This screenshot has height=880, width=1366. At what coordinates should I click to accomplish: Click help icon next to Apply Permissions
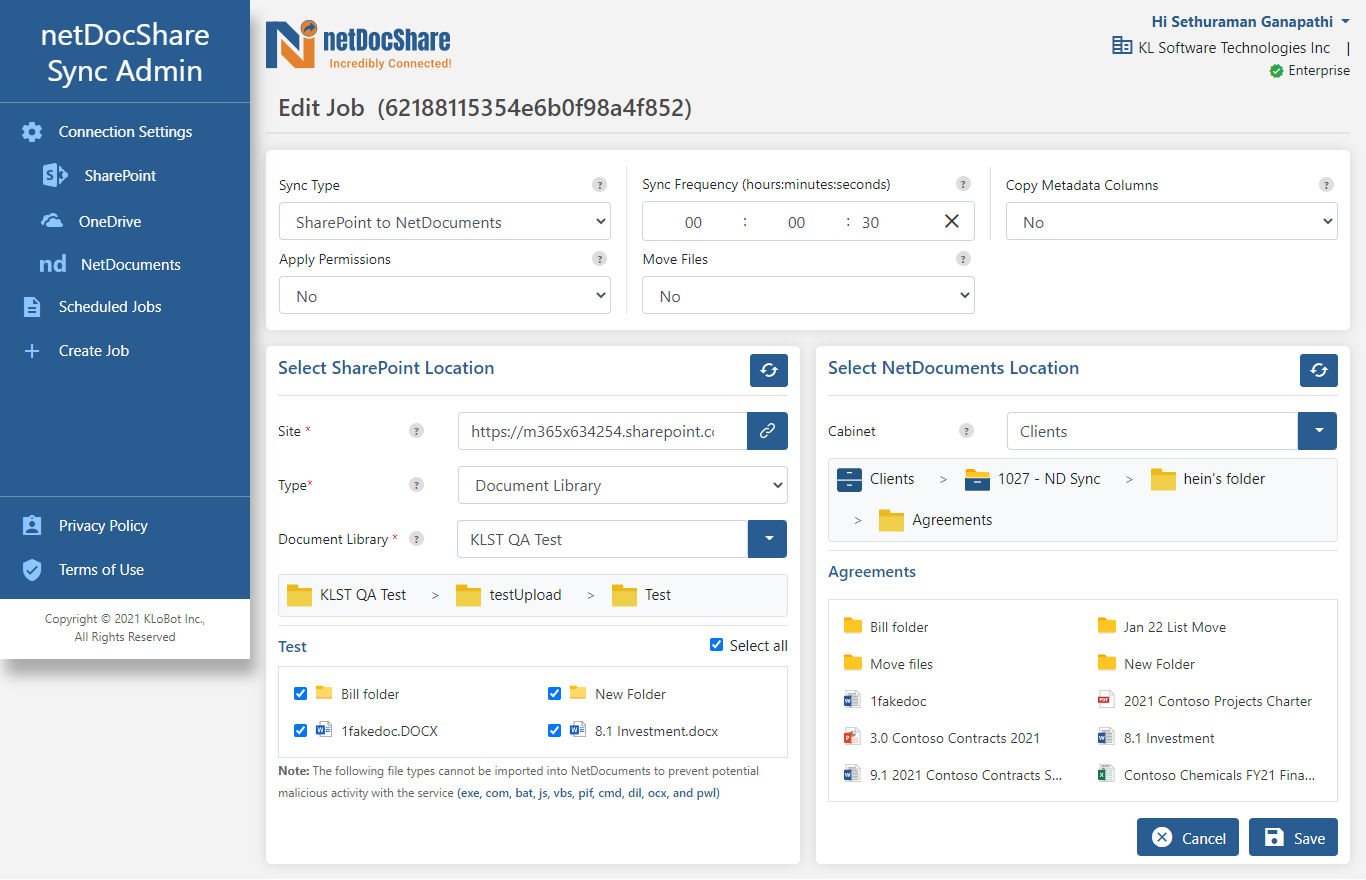(x=600, y=259)
